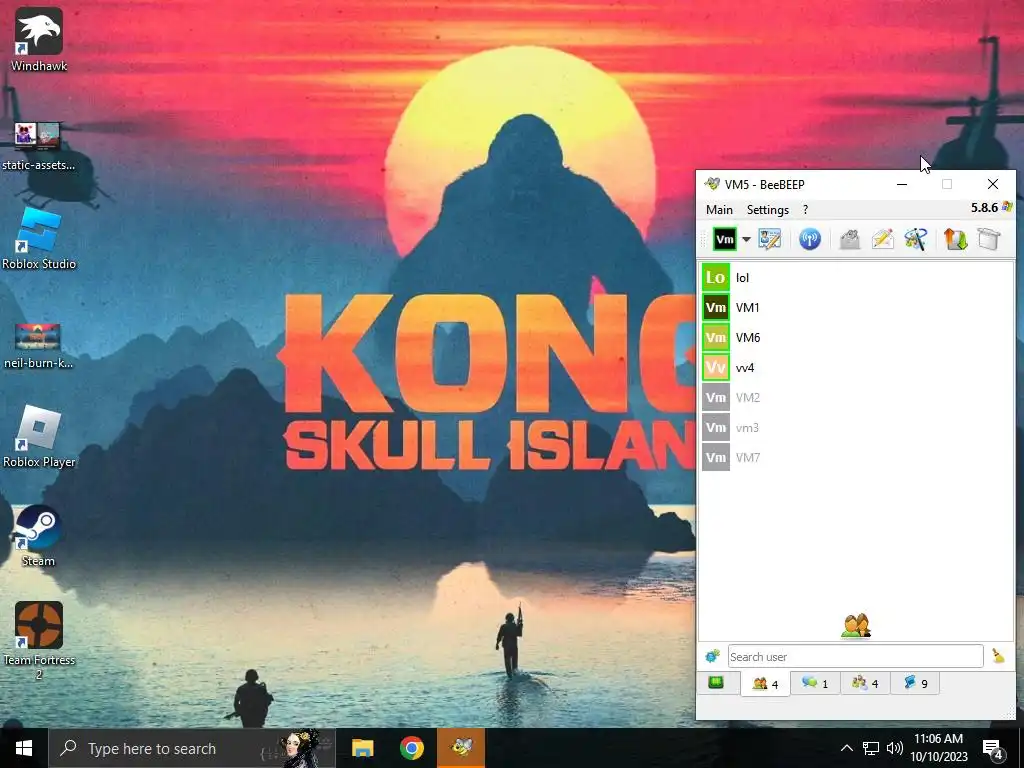Open the Windows Start menu
The image size is (1024, 768).
coord(24,748)
